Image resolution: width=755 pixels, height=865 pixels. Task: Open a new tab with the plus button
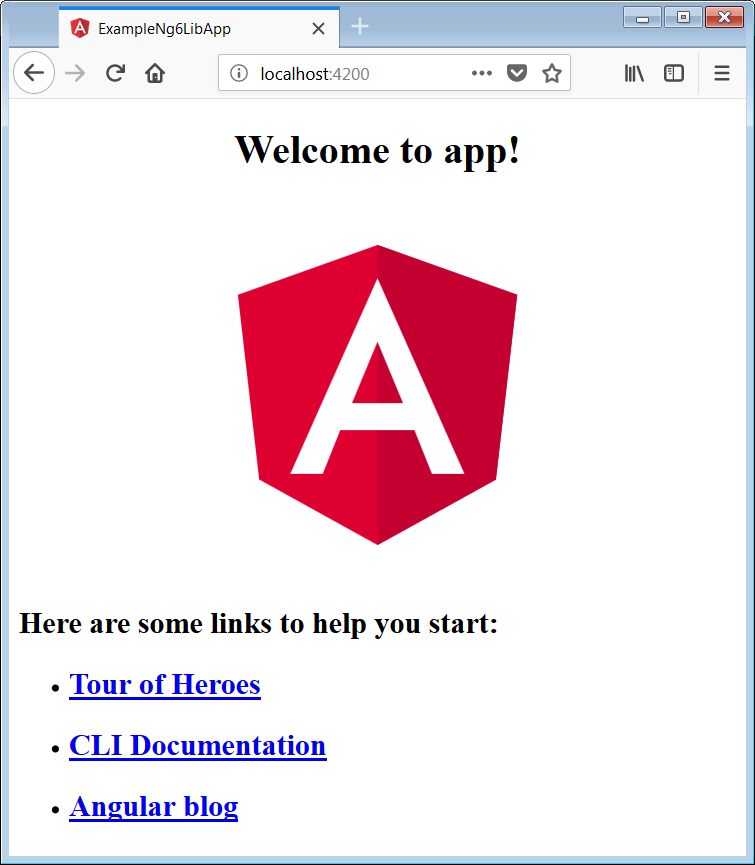coord(360,27)
